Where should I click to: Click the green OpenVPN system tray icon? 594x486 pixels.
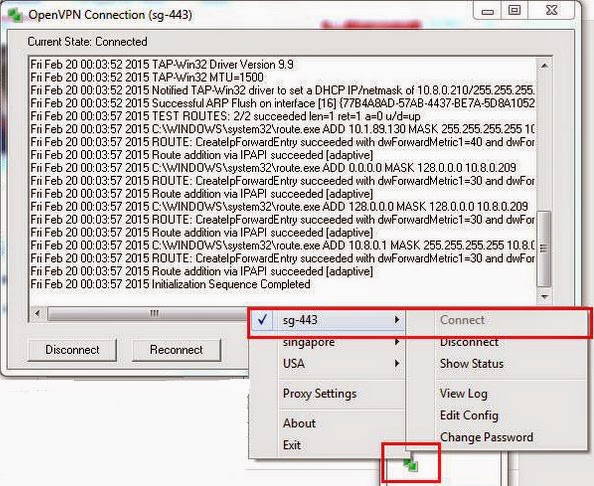pos(410,464)
